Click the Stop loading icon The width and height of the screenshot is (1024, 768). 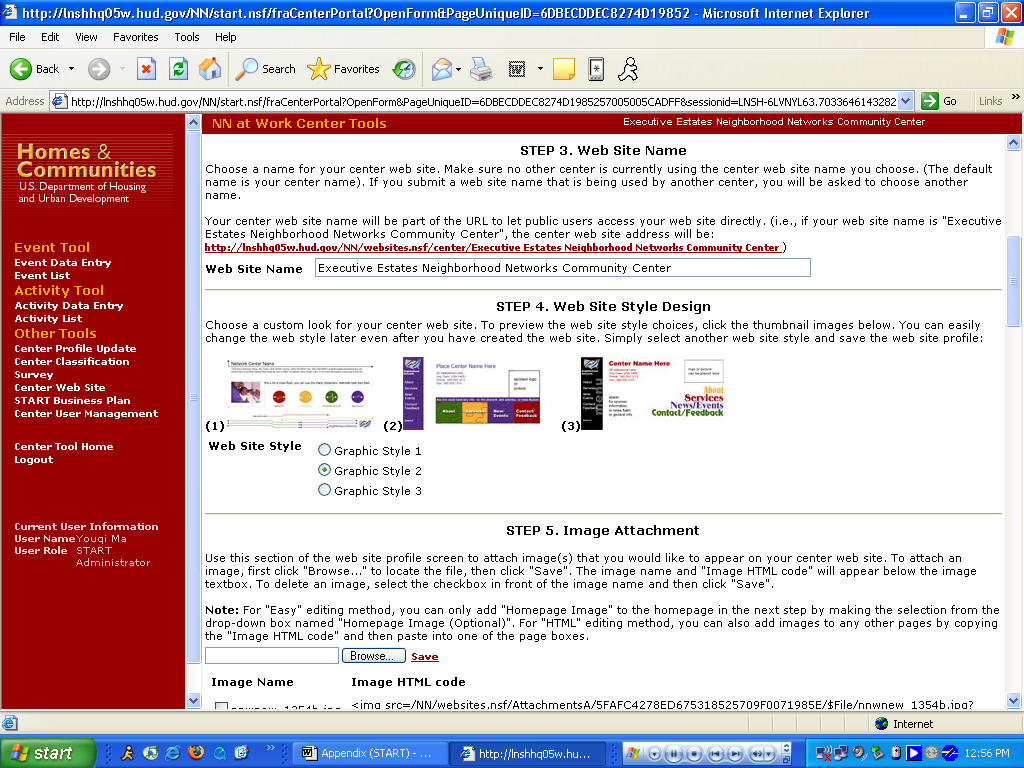[146, 69]
